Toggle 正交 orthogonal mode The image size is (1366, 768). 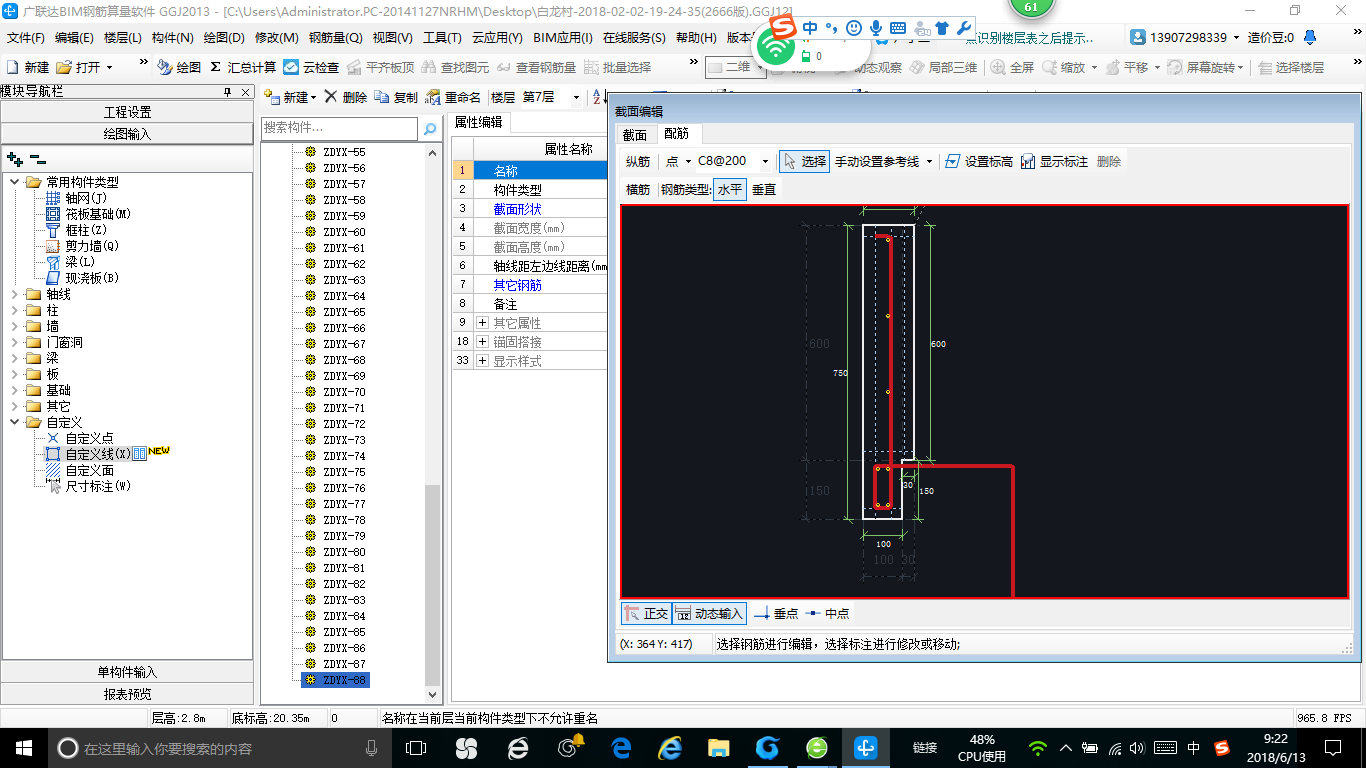[x=646, y=613]
